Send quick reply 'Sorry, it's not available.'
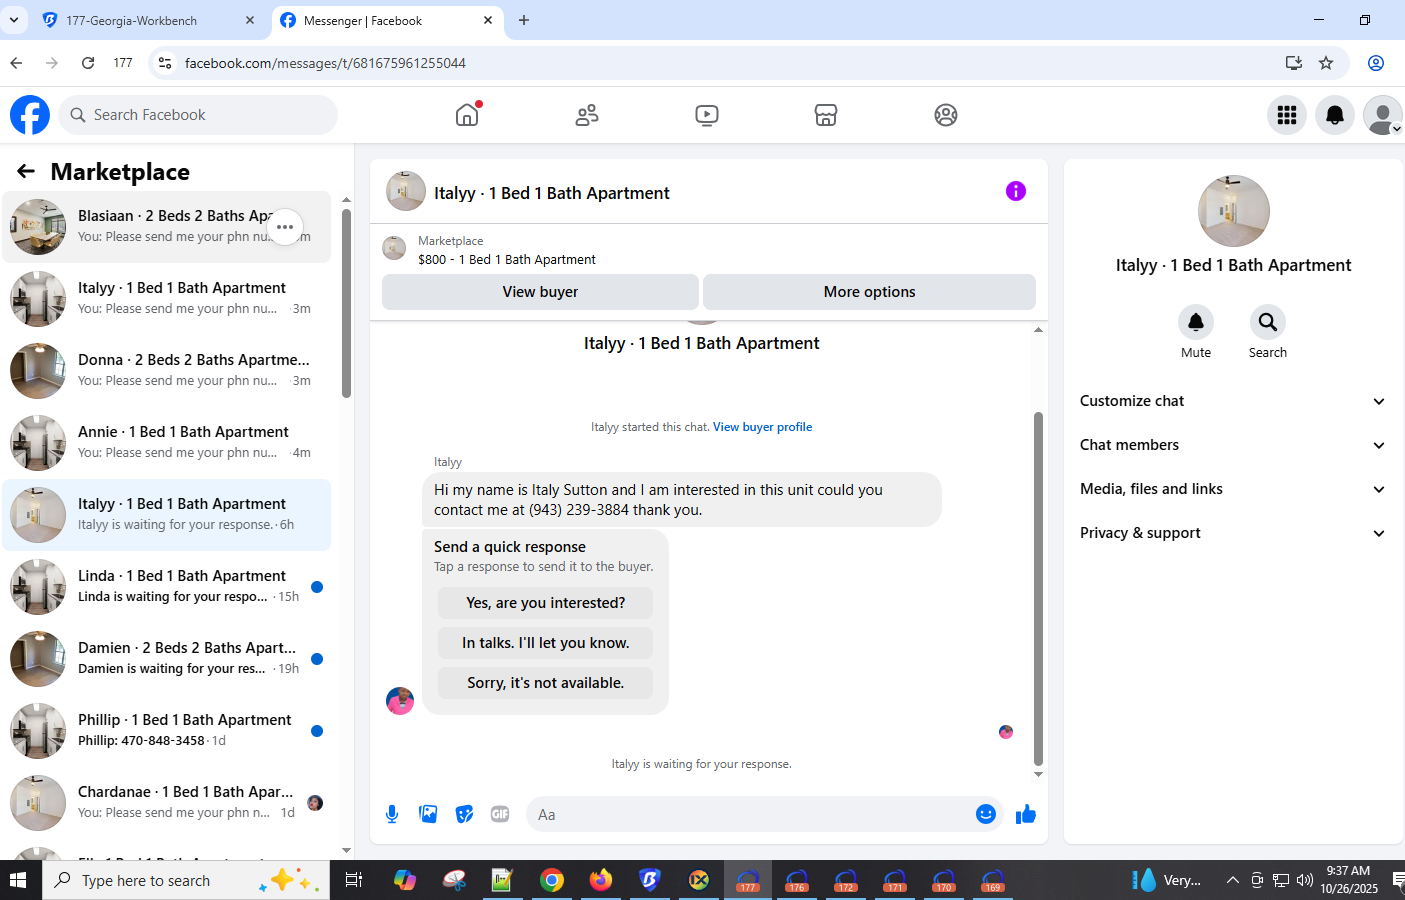Image resolution: width=1405 pixels, height=900 pixels. pyautogui.click(x=545, y=683)
